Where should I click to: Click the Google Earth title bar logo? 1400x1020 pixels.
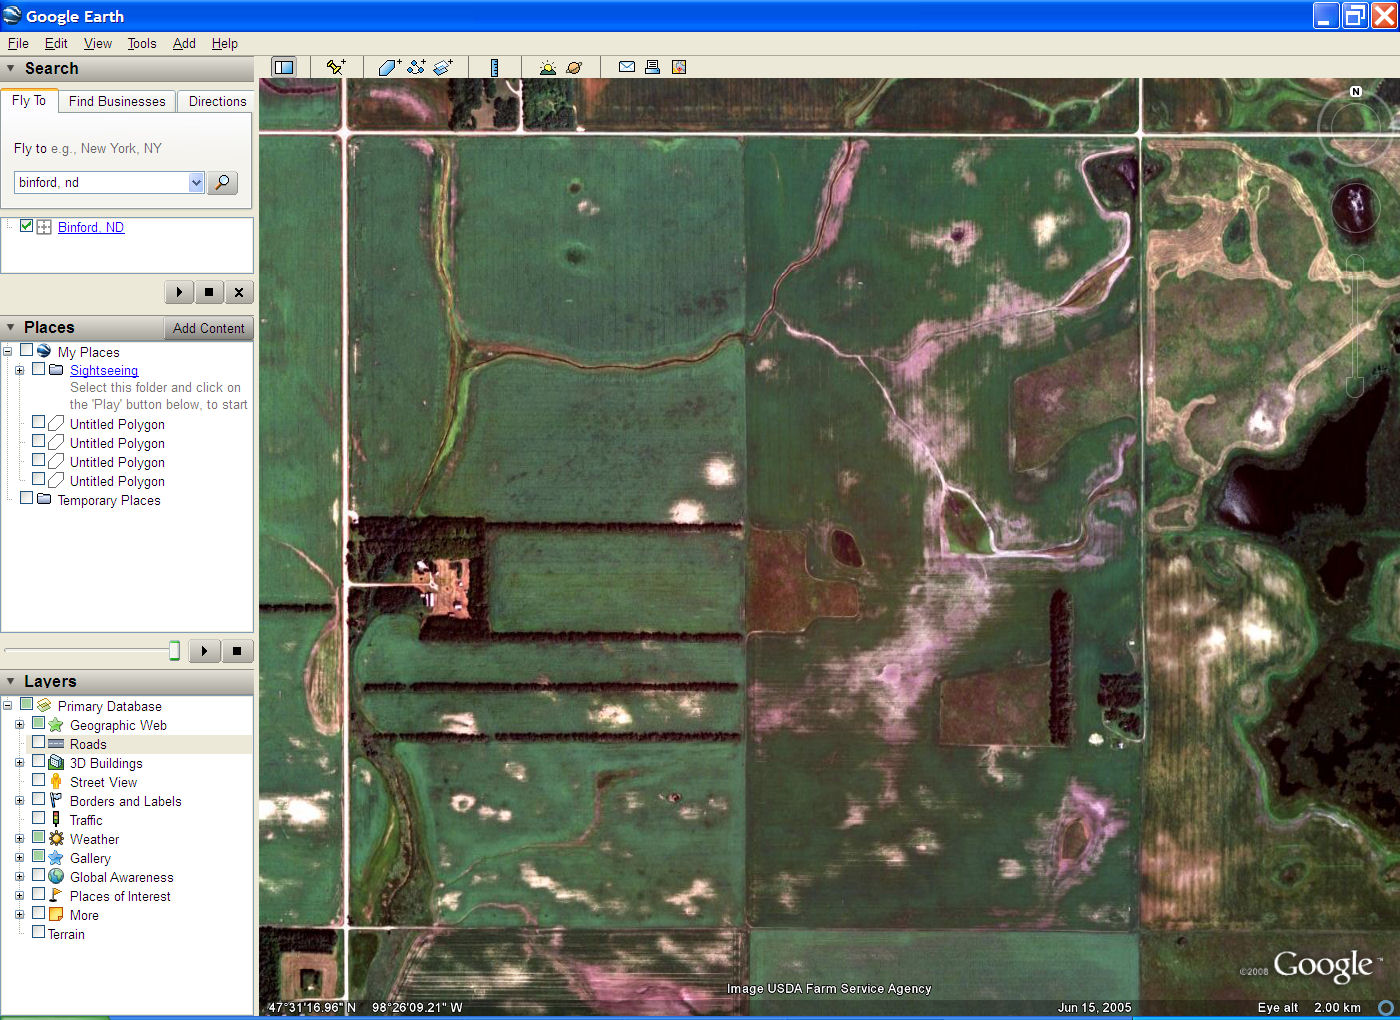pyautogui.click(x=12, y=15)
